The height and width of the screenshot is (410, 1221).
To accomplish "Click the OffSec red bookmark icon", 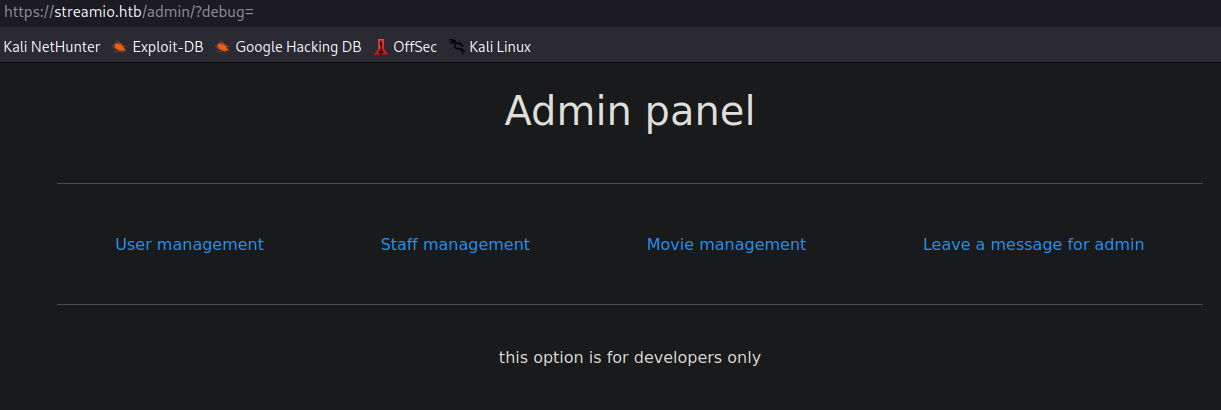I will 381,47.
